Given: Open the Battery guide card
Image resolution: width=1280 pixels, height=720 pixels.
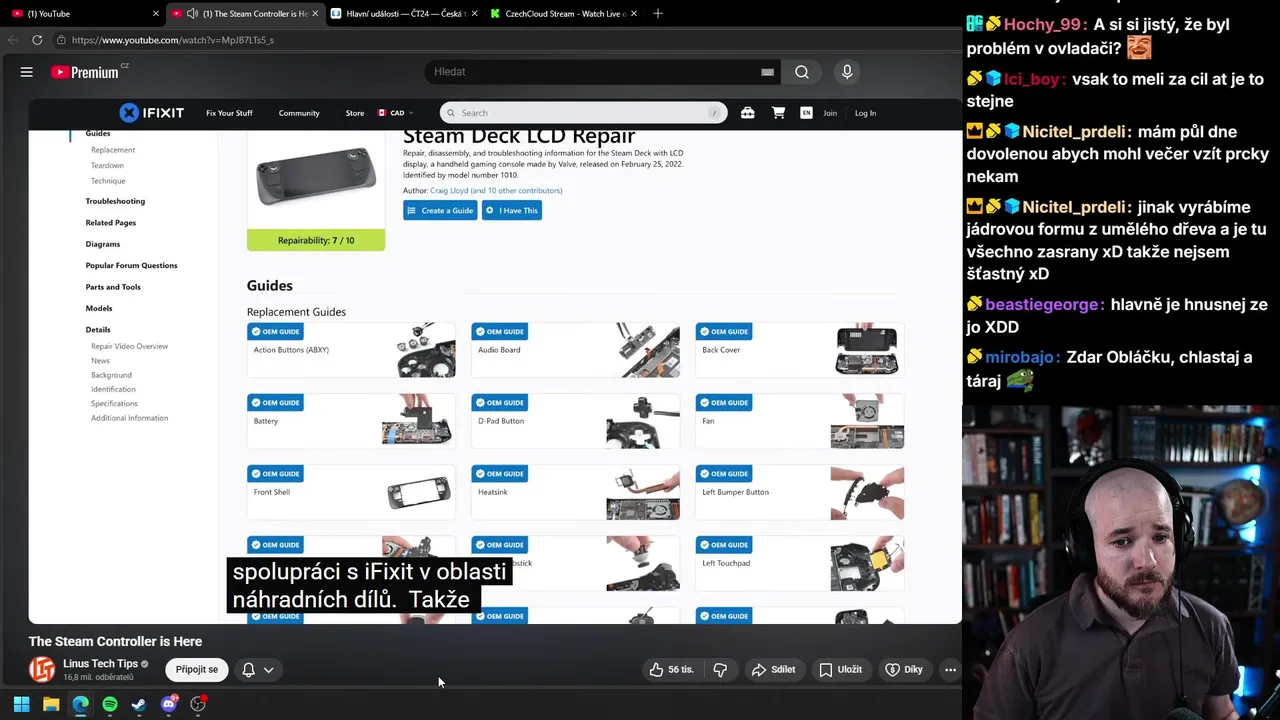Looking at the screenshot, I should (351, 421).
